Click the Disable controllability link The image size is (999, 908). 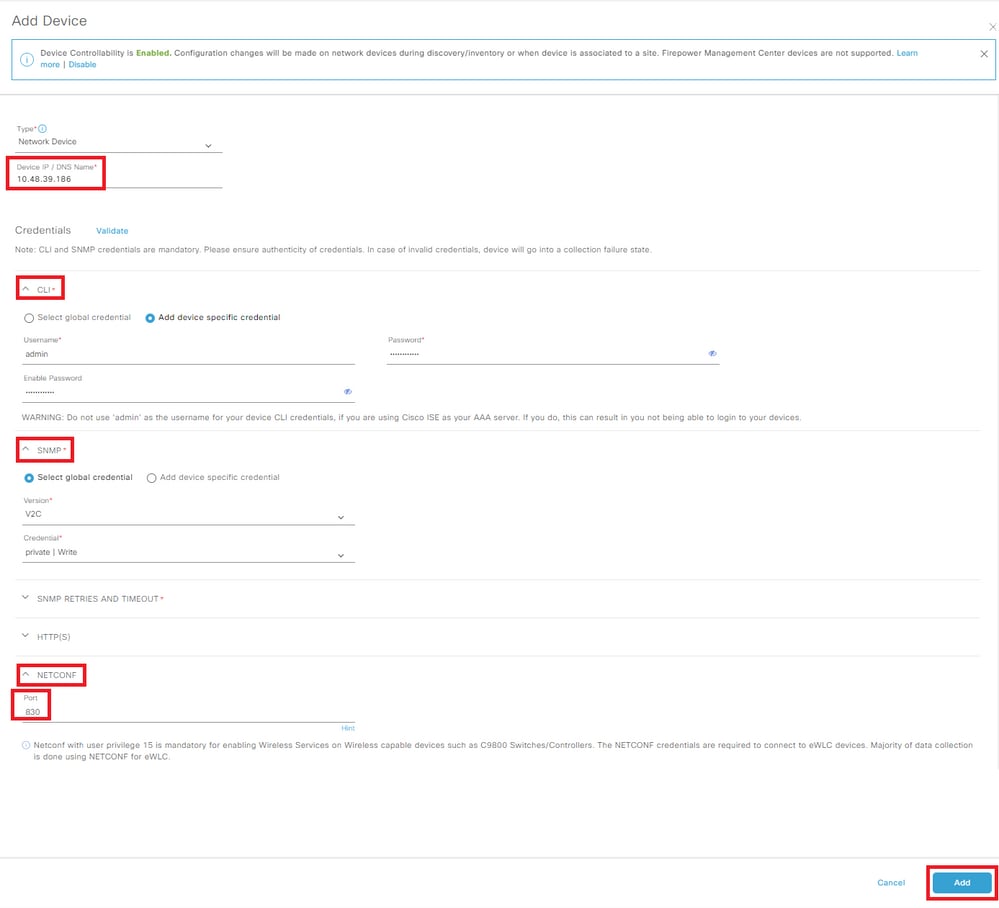click(82, 64)
